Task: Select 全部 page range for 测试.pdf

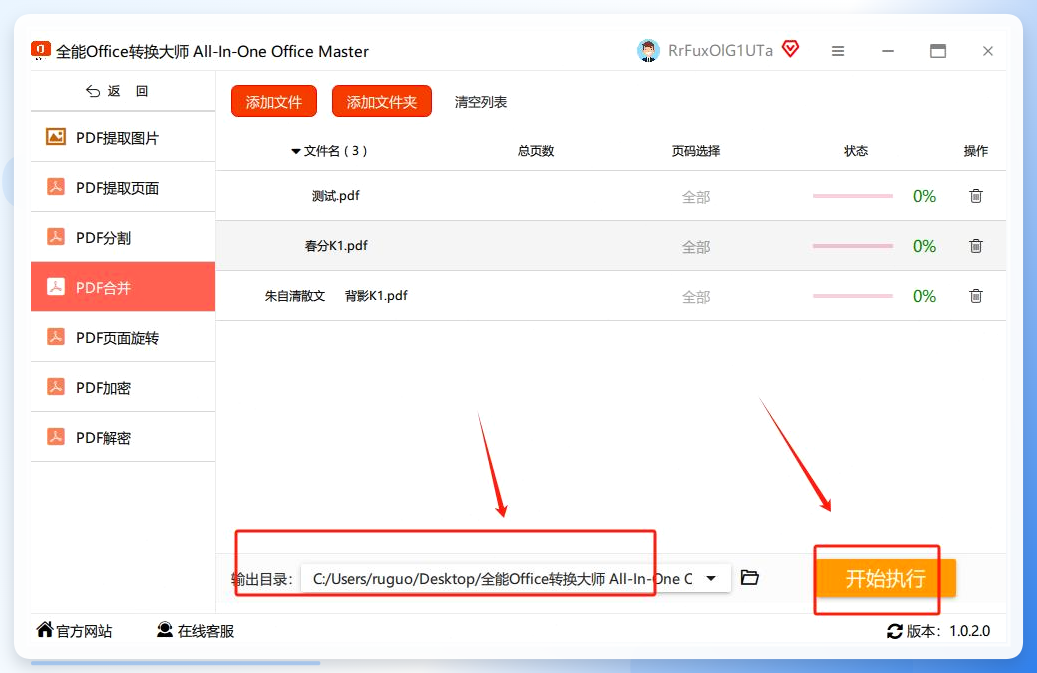Action: point(696,197)
